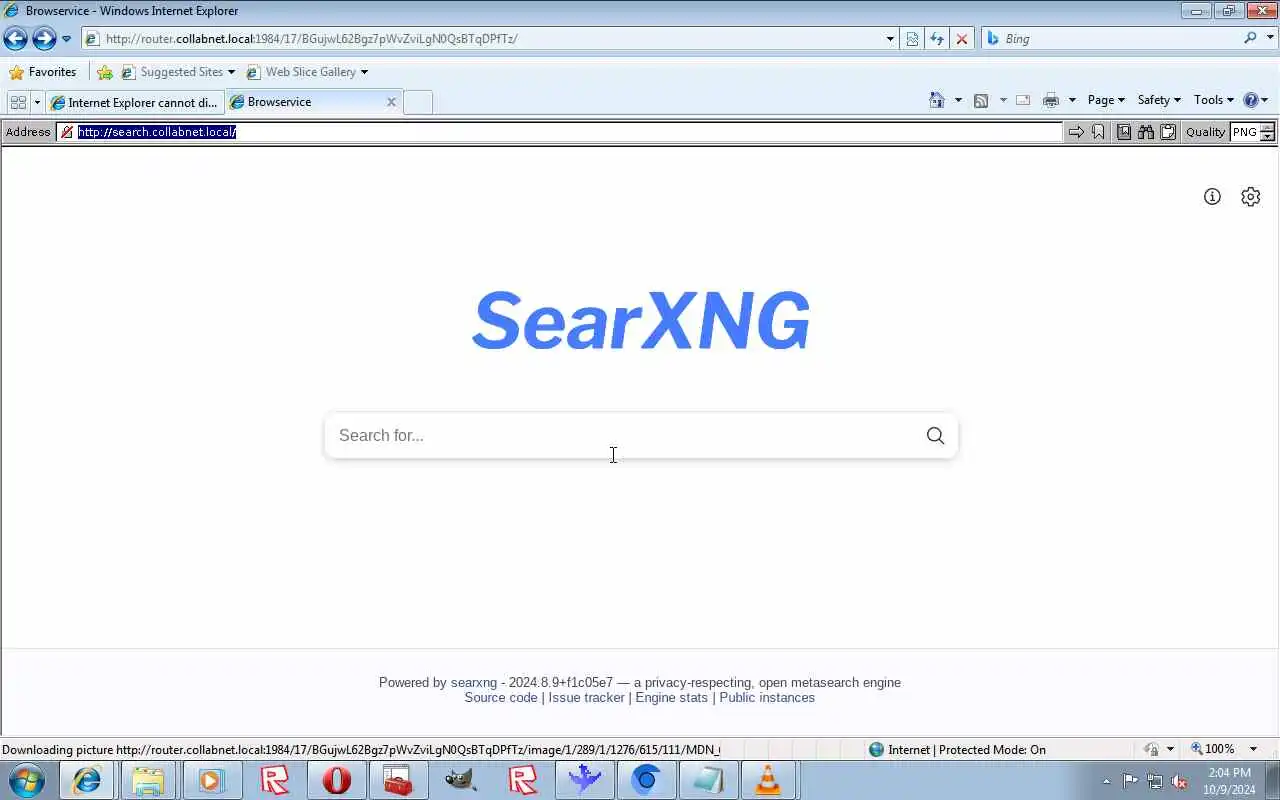The width and height of the screenshot is (1280, 800).
Task: Click the Help question mark icon
Action: [1250, 100]
